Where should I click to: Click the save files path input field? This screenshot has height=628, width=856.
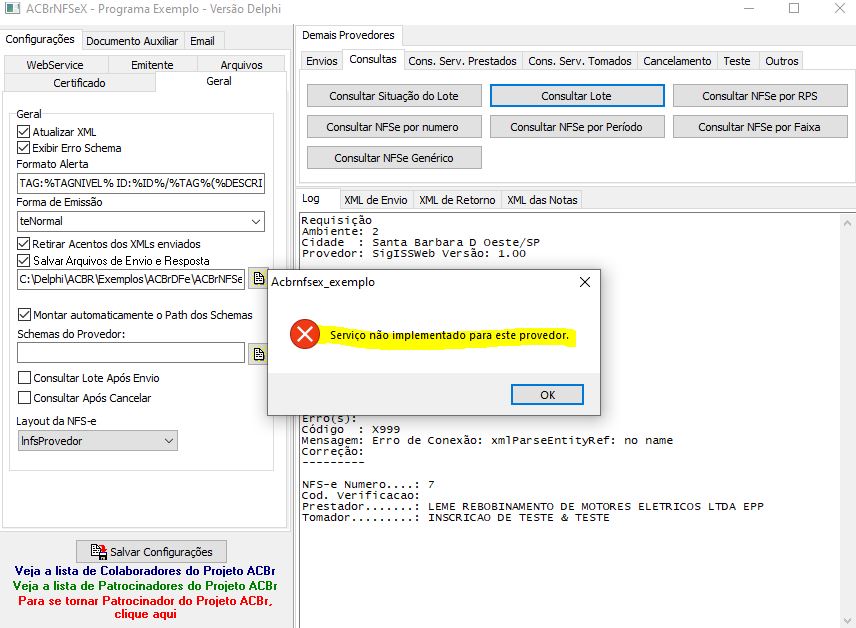point(131,279)
